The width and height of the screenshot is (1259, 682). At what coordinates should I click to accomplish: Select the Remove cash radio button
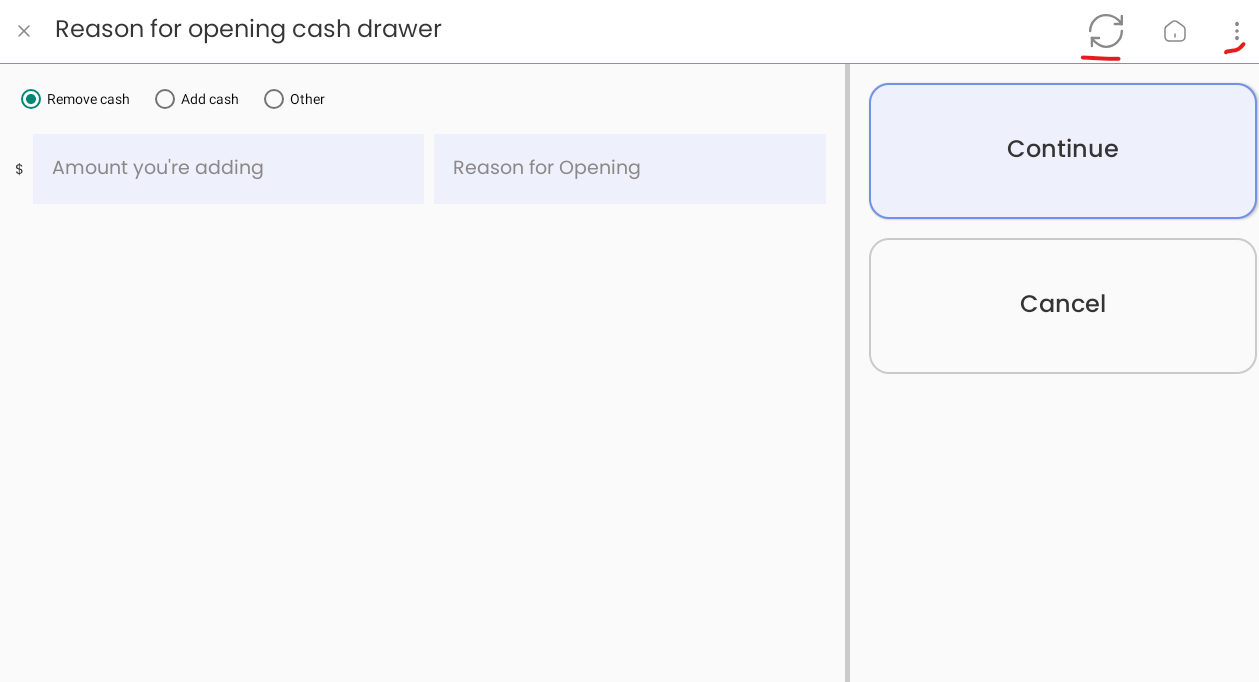[x=31, y=99]
